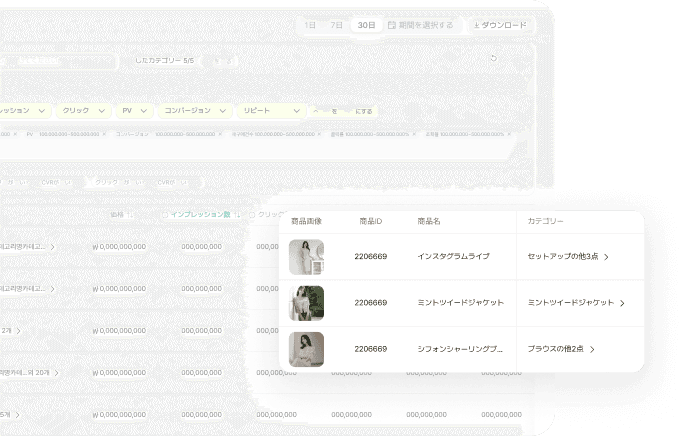This screenshot has width=681, height=436.
Task: Click the ミントツイードジャケット product thumbnail
Action: click(x=306, y=303)
